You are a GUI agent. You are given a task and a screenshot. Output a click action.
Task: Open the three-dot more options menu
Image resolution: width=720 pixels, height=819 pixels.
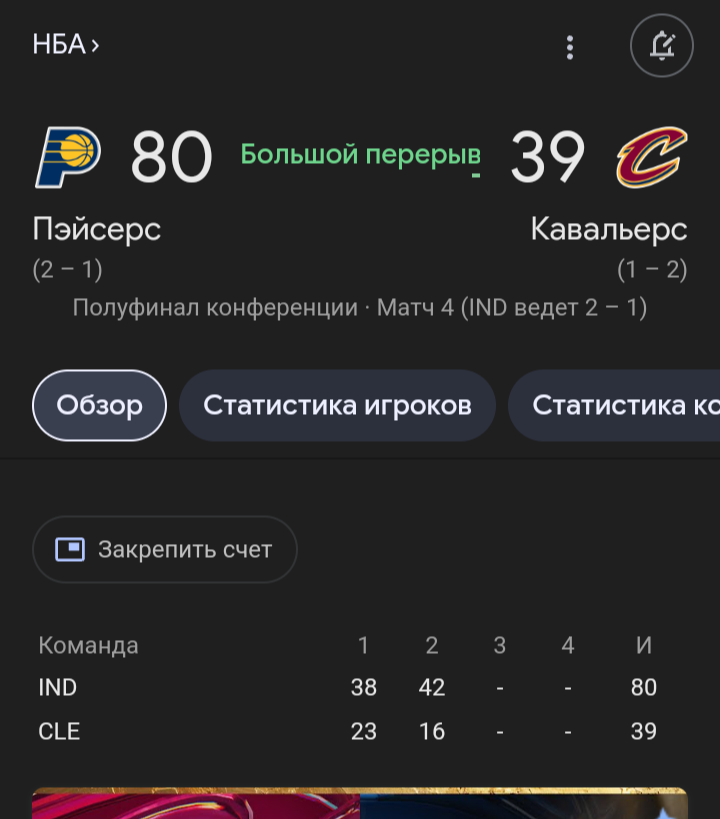coord(570,47)
